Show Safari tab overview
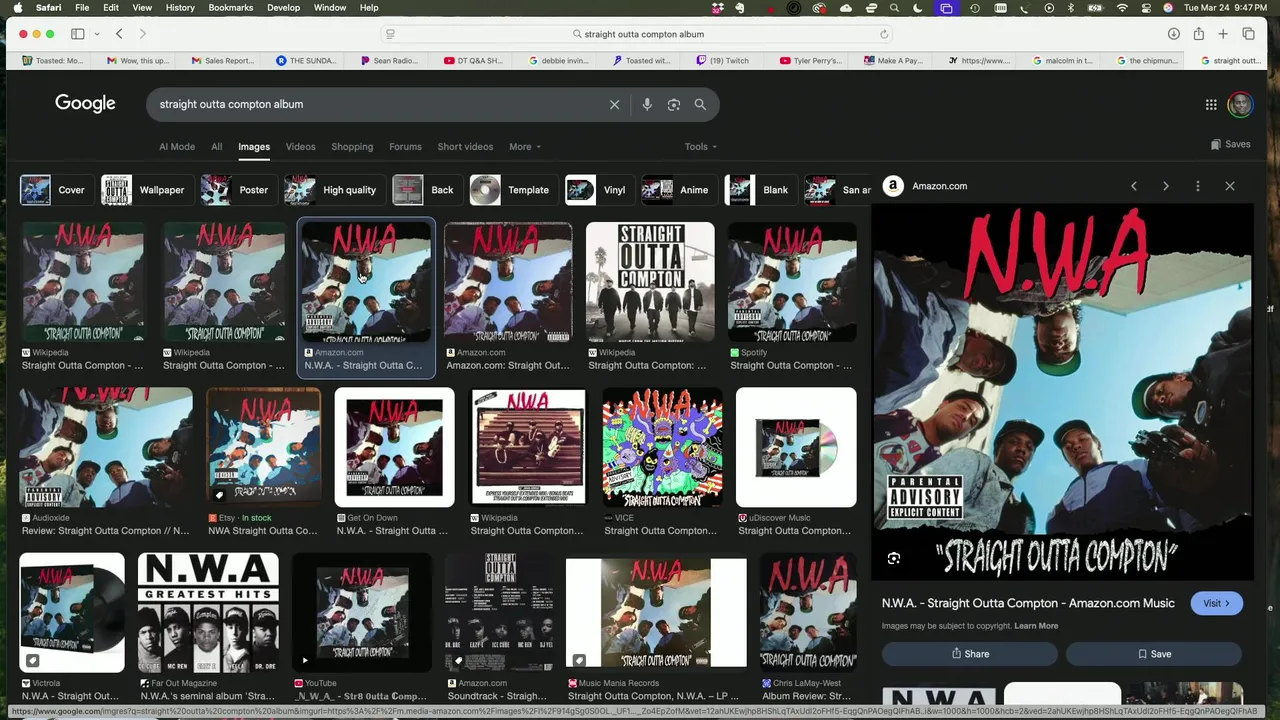1280x720 pixels. (x=1248, y=34)
